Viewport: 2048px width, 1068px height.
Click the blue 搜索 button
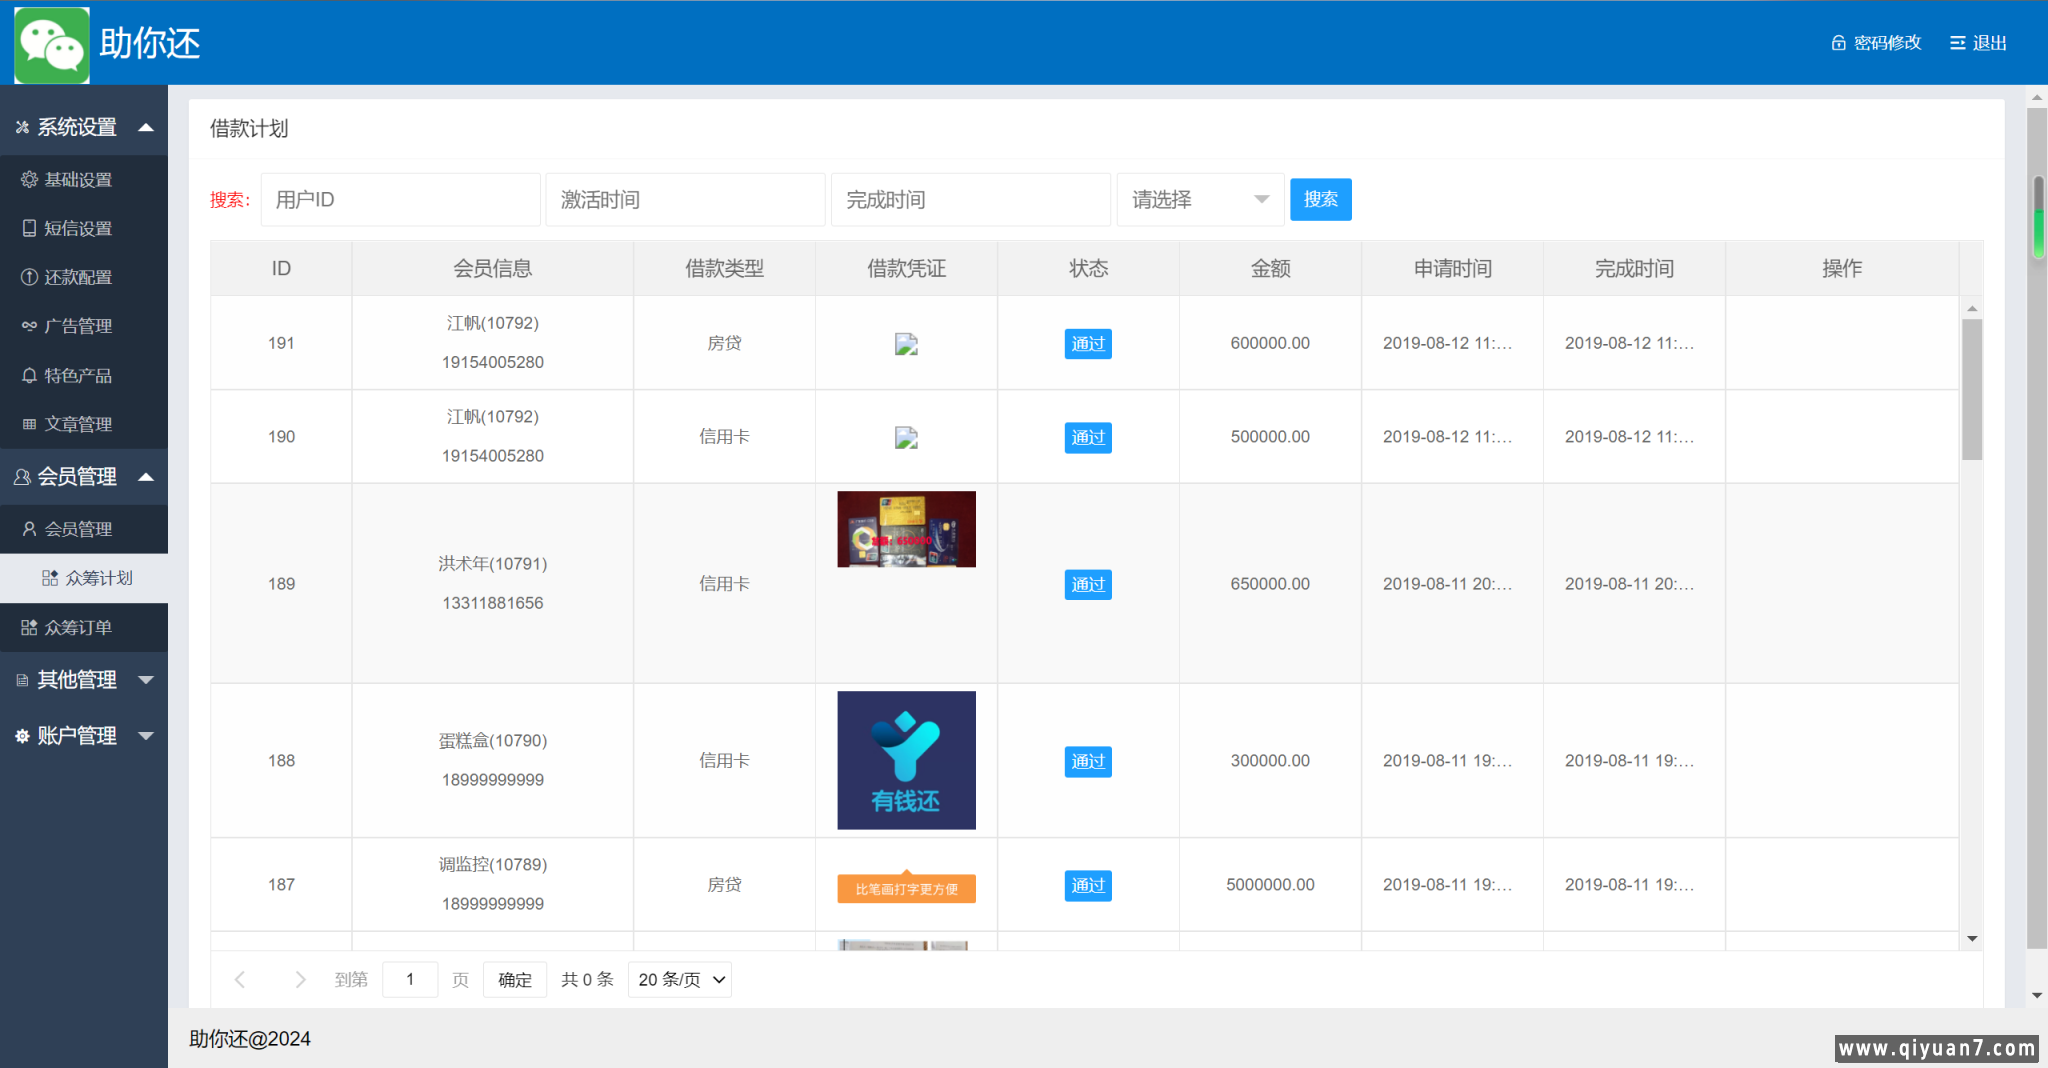tap(1320, 200)
